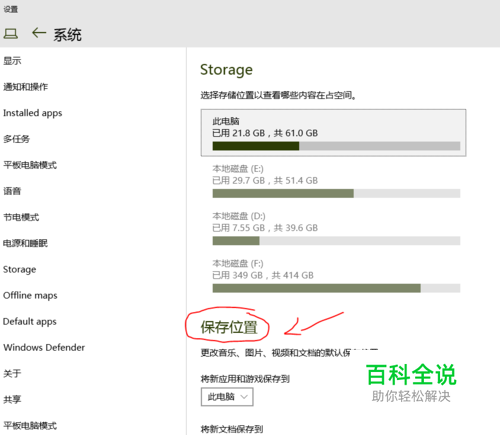Go to Default apps page

30,321
